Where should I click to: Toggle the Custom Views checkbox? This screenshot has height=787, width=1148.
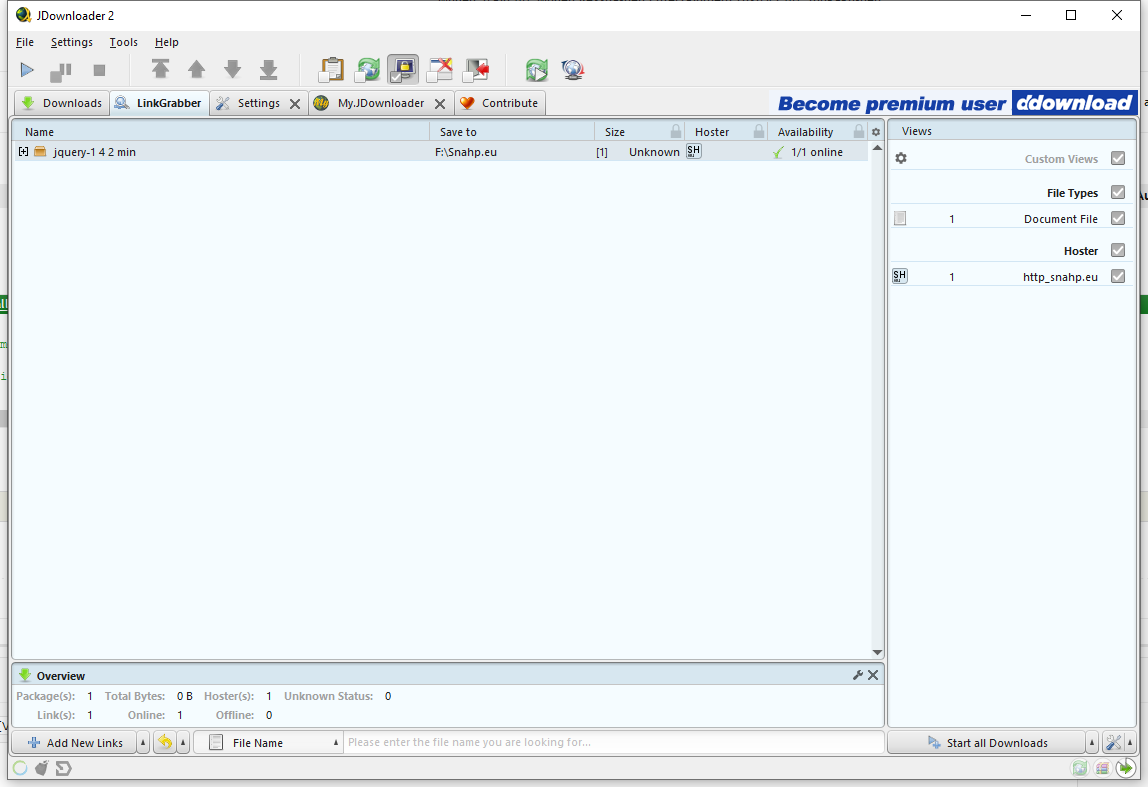coord(1118,158)
